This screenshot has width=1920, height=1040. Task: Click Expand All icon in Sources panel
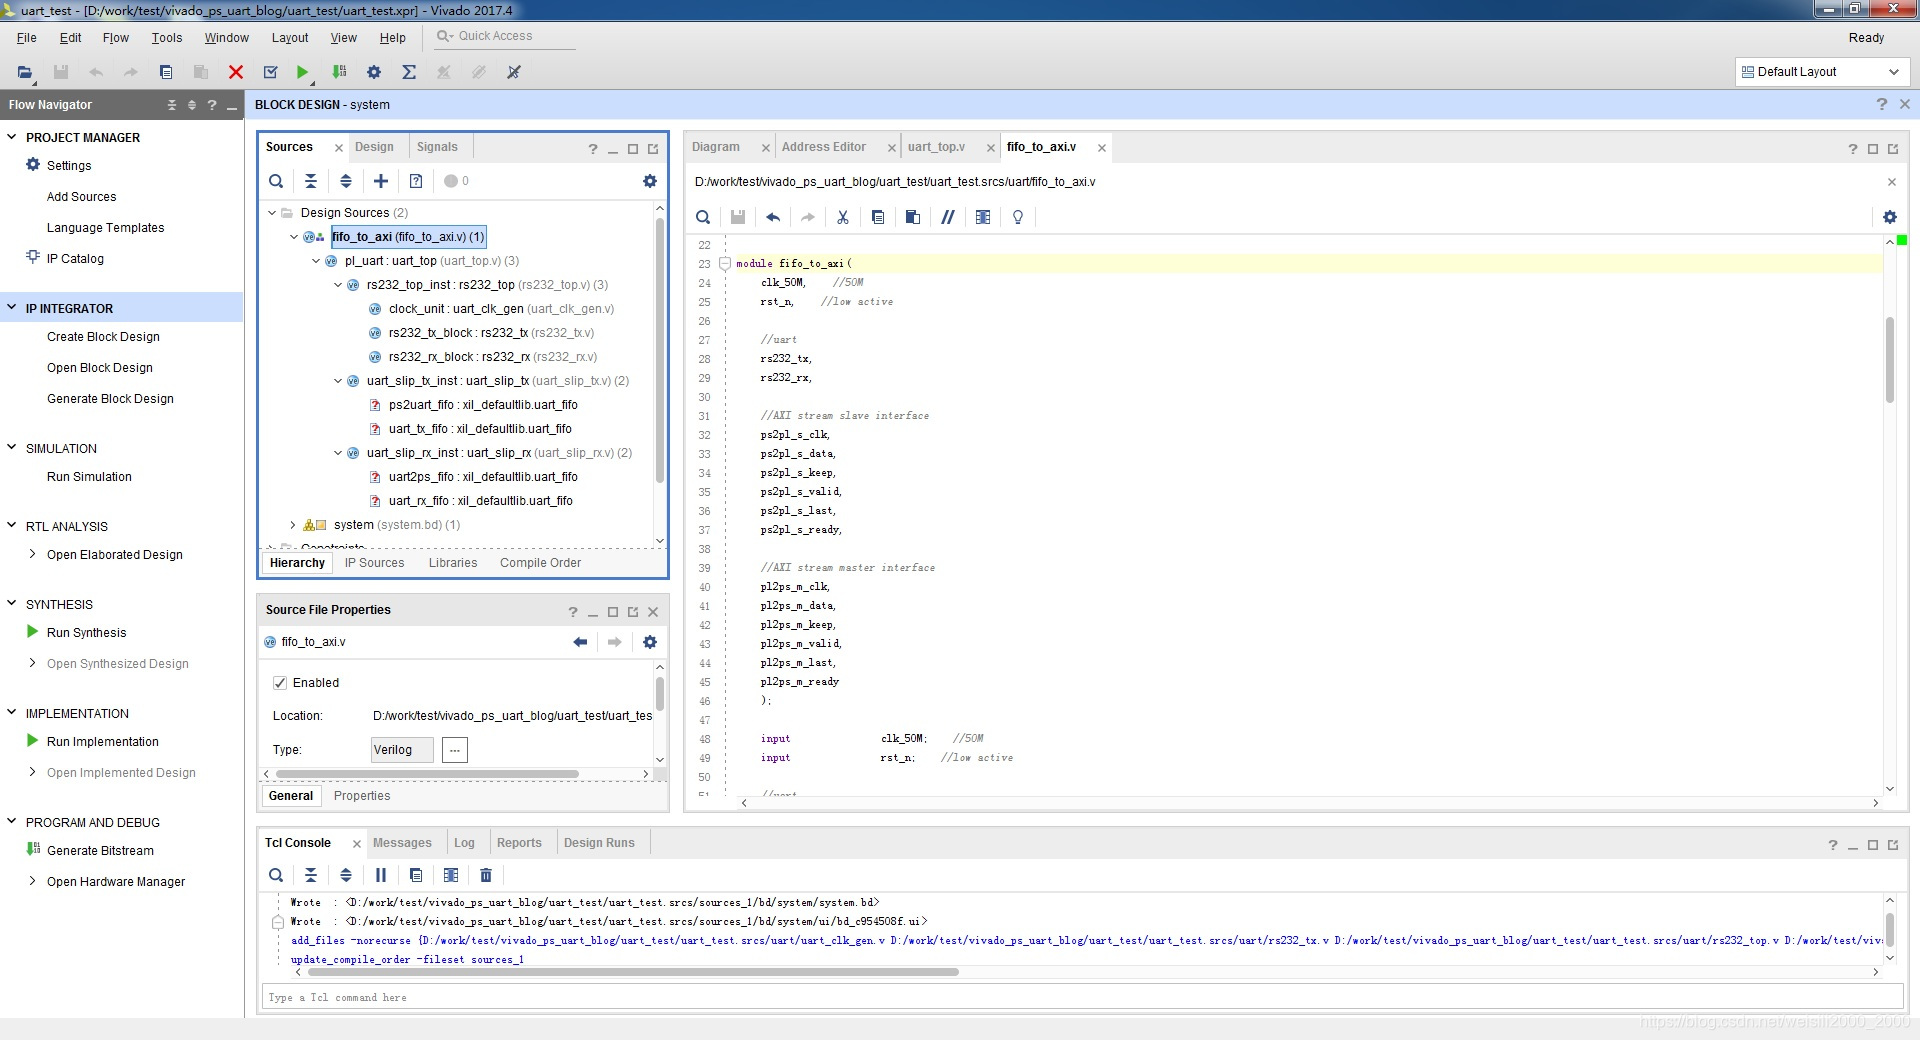pyautogui.click(x=346, y=181)
